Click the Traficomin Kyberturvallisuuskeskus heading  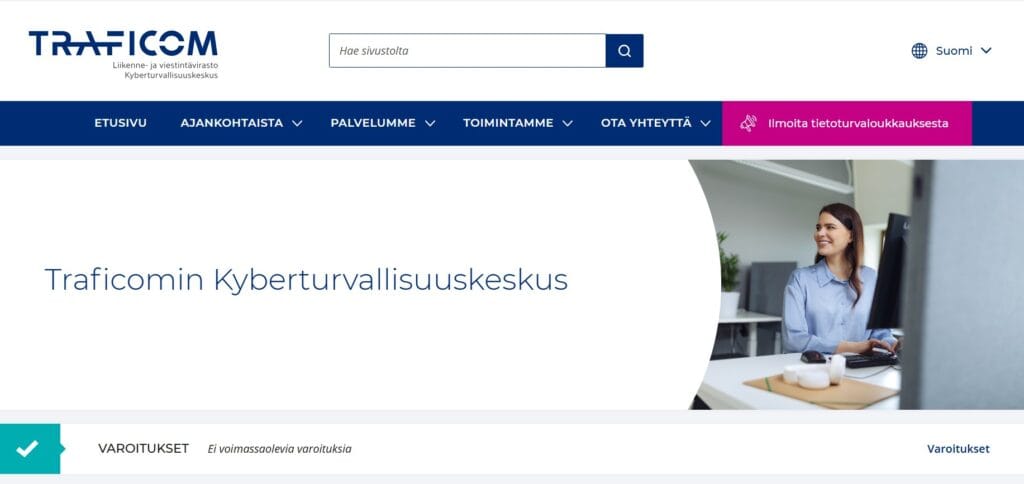[x=306, y=280]
